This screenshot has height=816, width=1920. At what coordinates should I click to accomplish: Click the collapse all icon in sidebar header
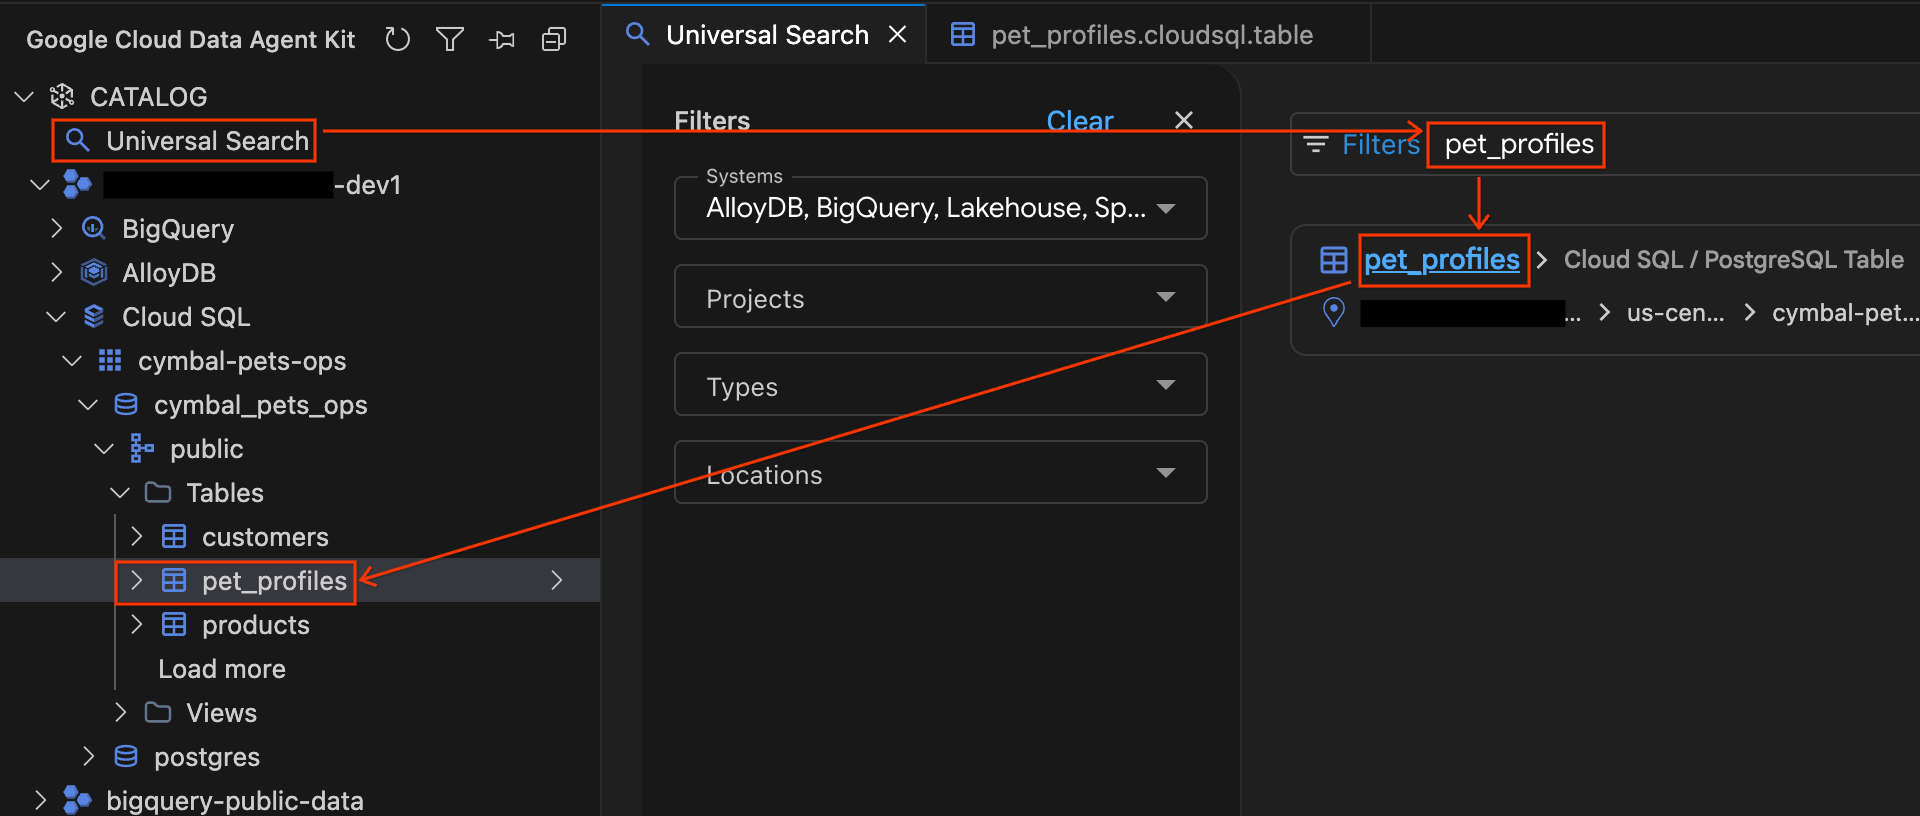554,39
